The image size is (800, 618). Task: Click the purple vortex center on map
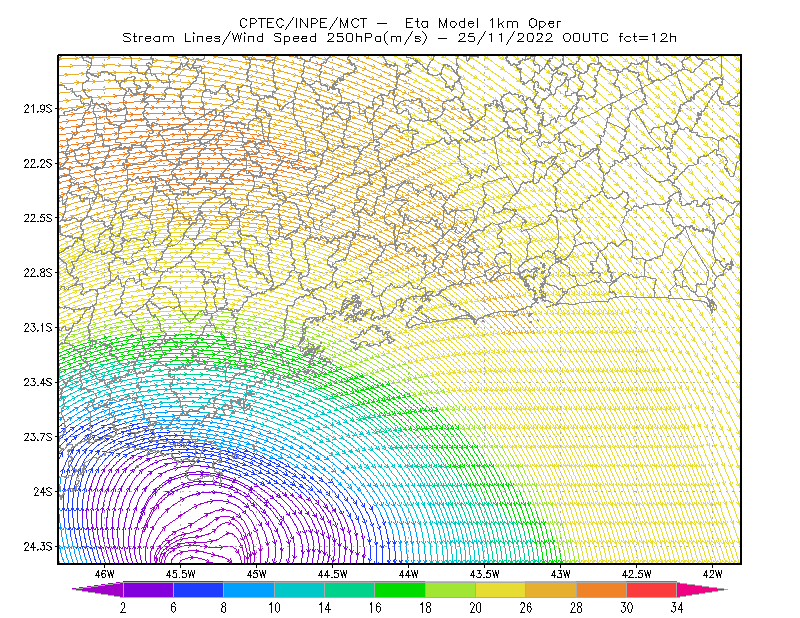coord(206,543)
